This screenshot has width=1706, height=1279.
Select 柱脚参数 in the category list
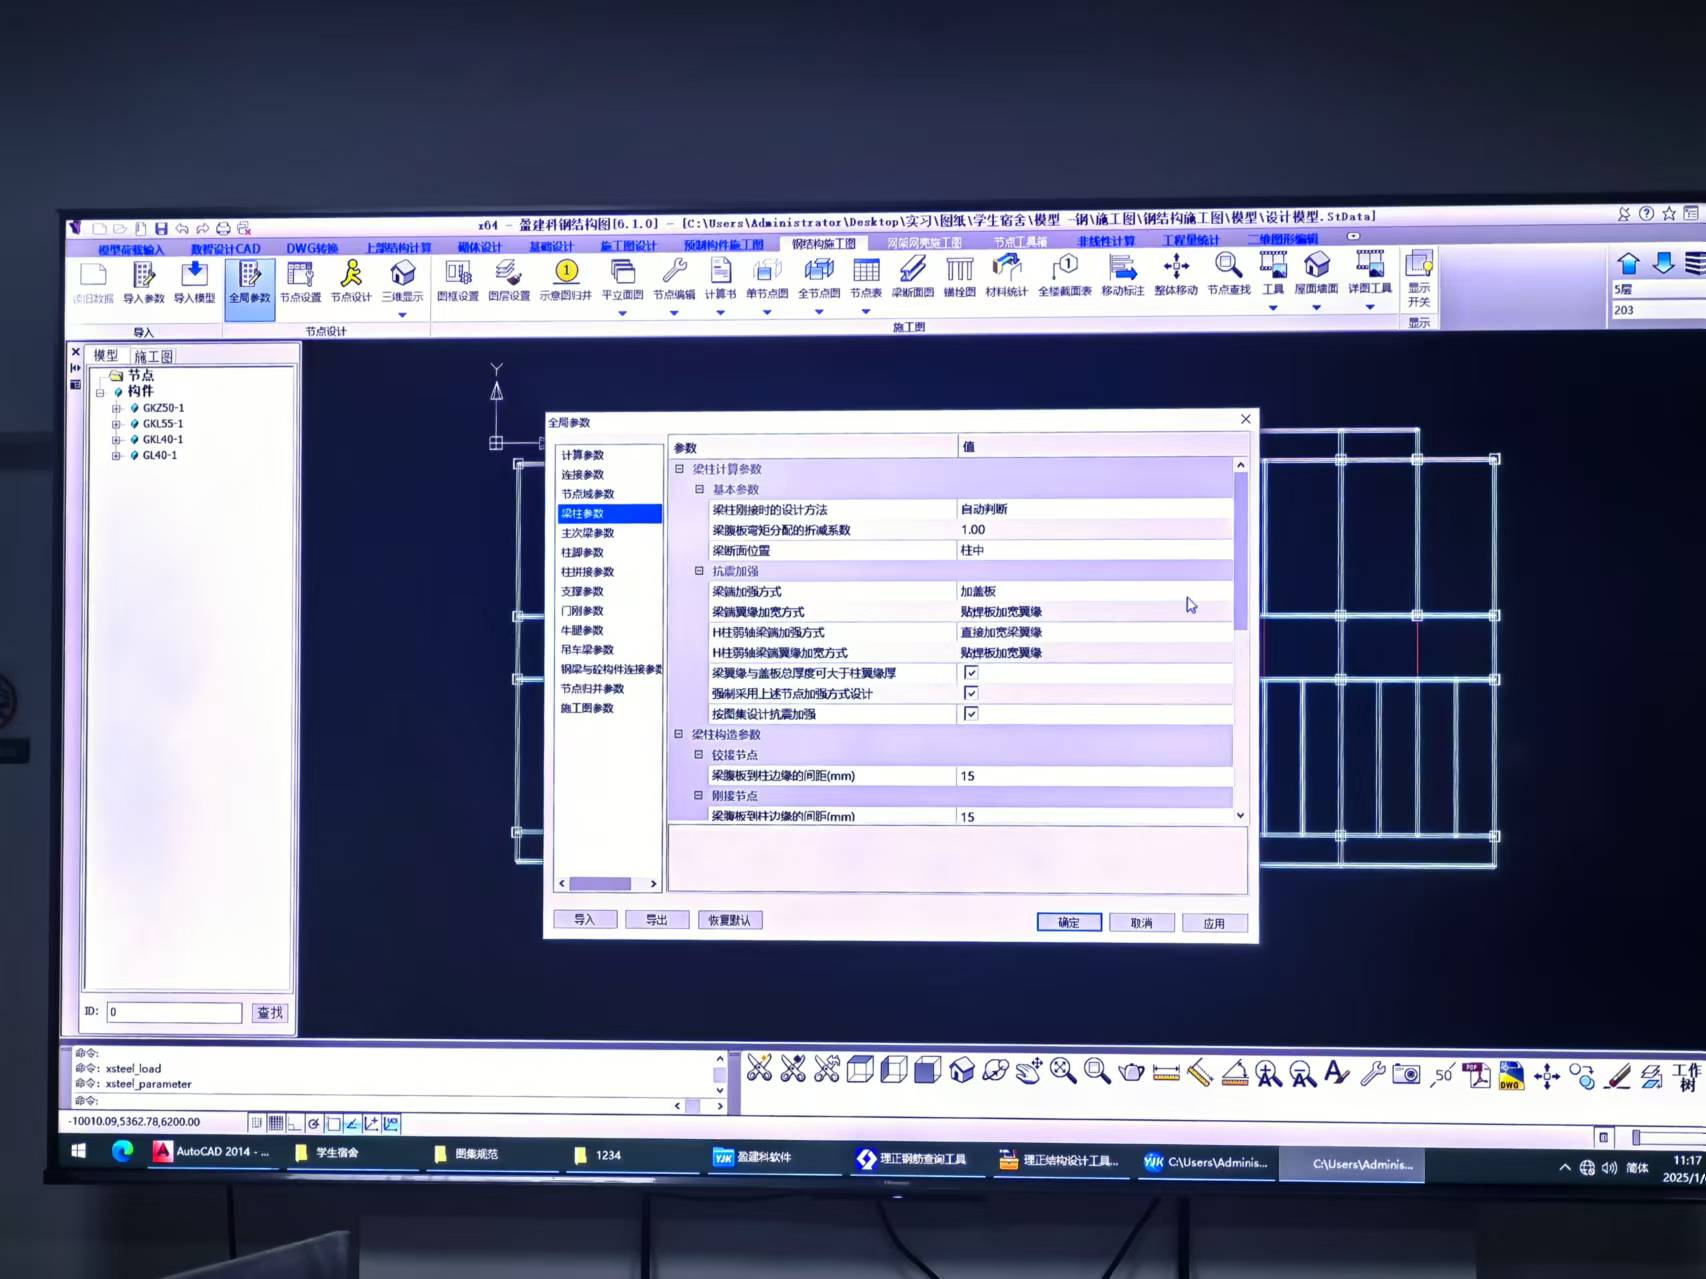582,552
